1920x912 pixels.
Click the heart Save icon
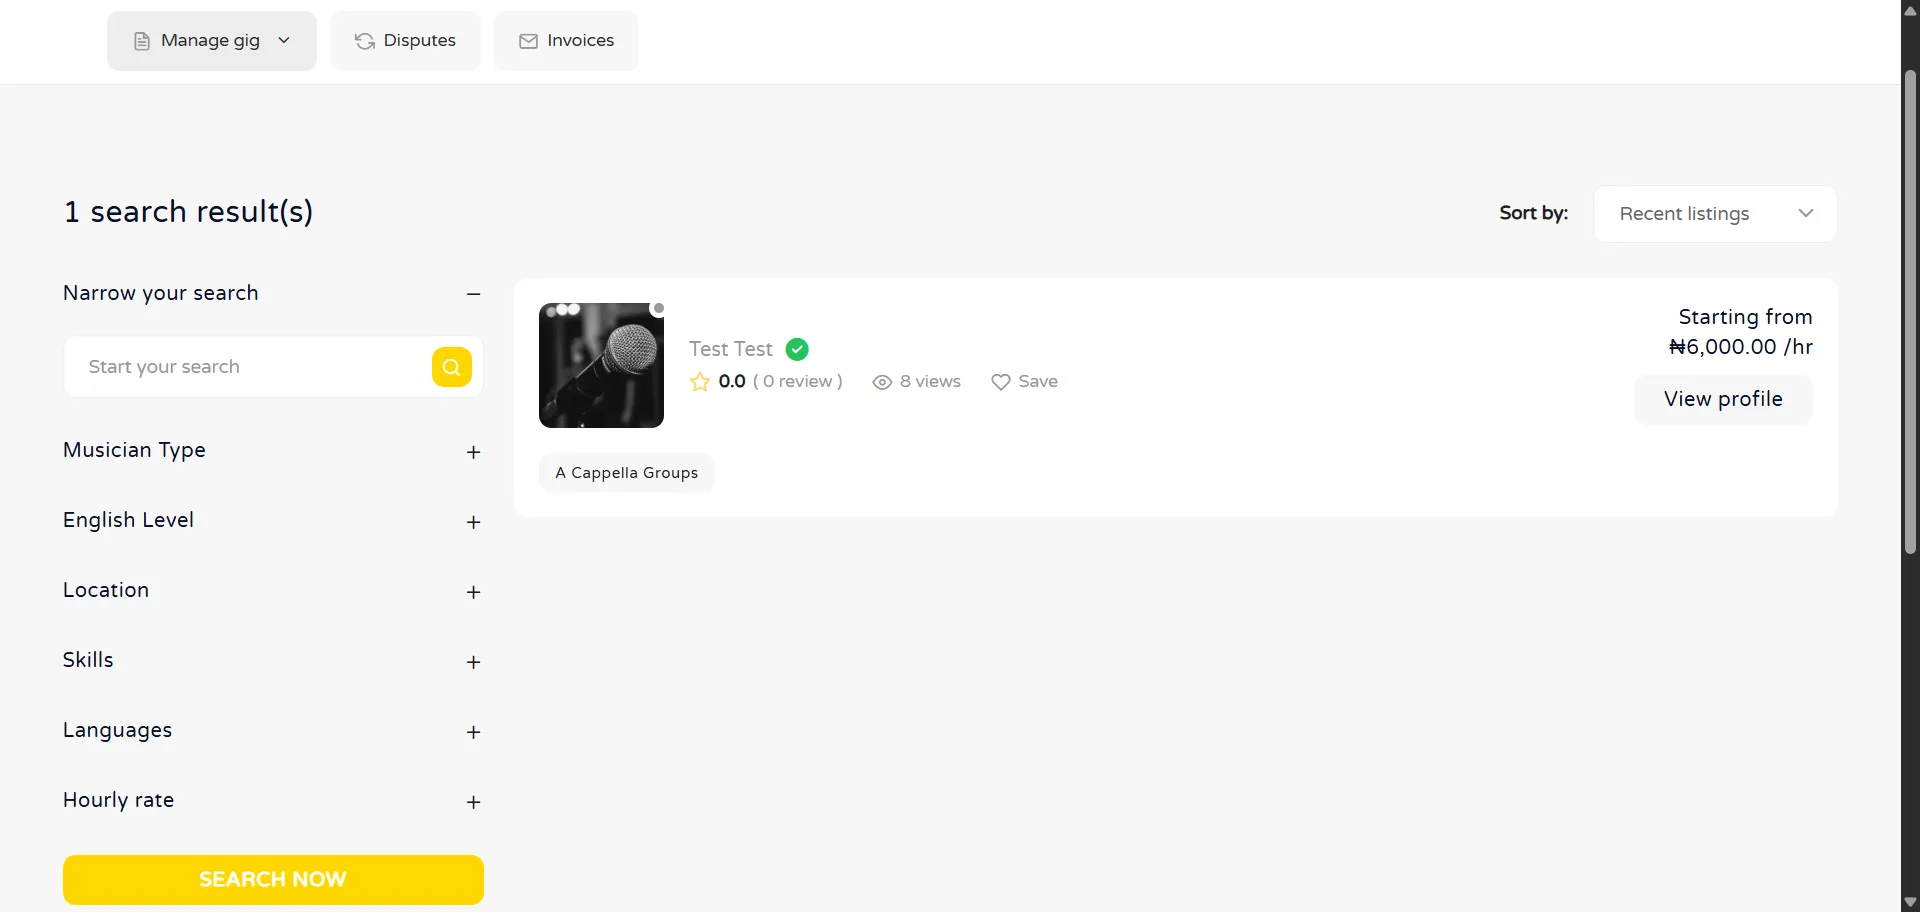tap(1001, 382)
